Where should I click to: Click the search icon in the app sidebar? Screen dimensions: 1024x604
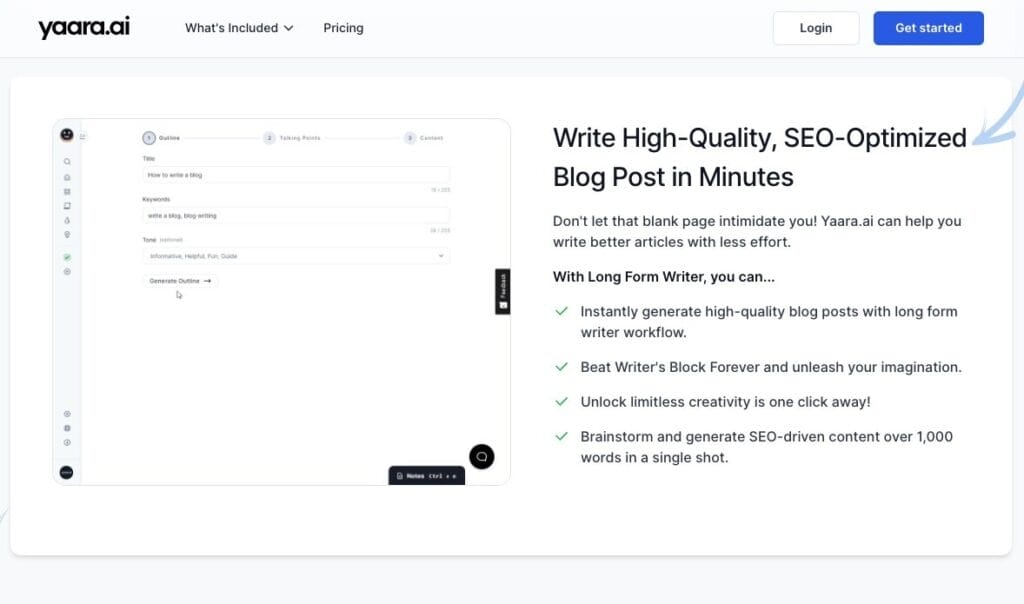(x=67, y=162)
